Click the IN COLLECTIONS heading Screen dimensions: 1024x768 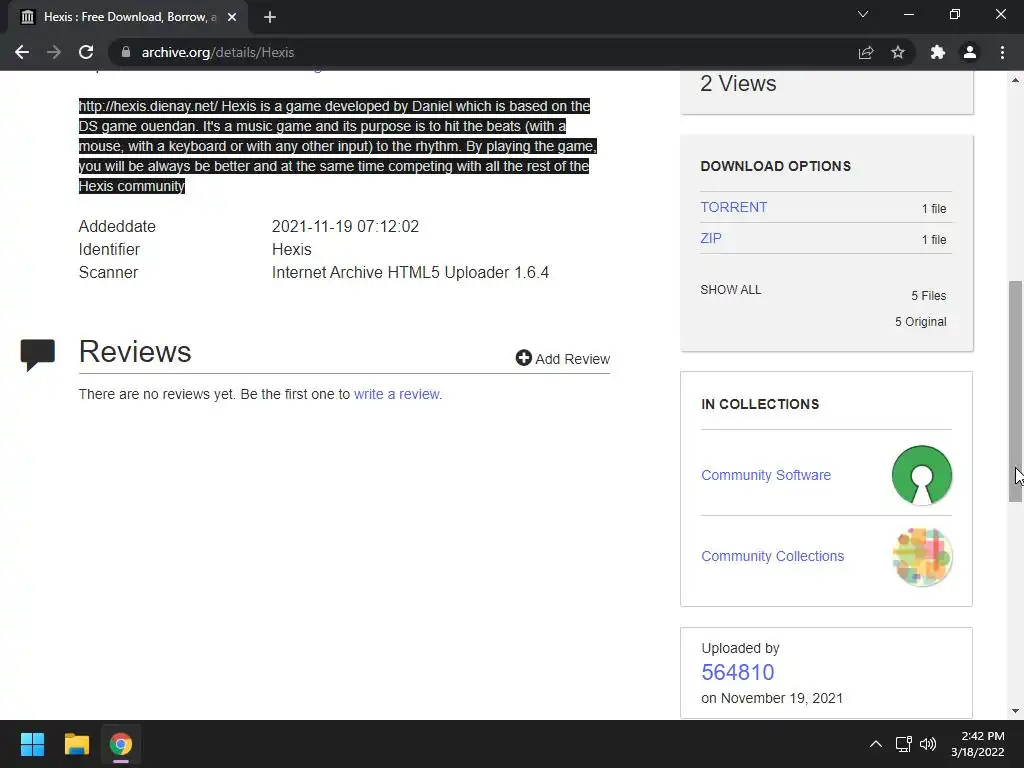click(760, 404)
